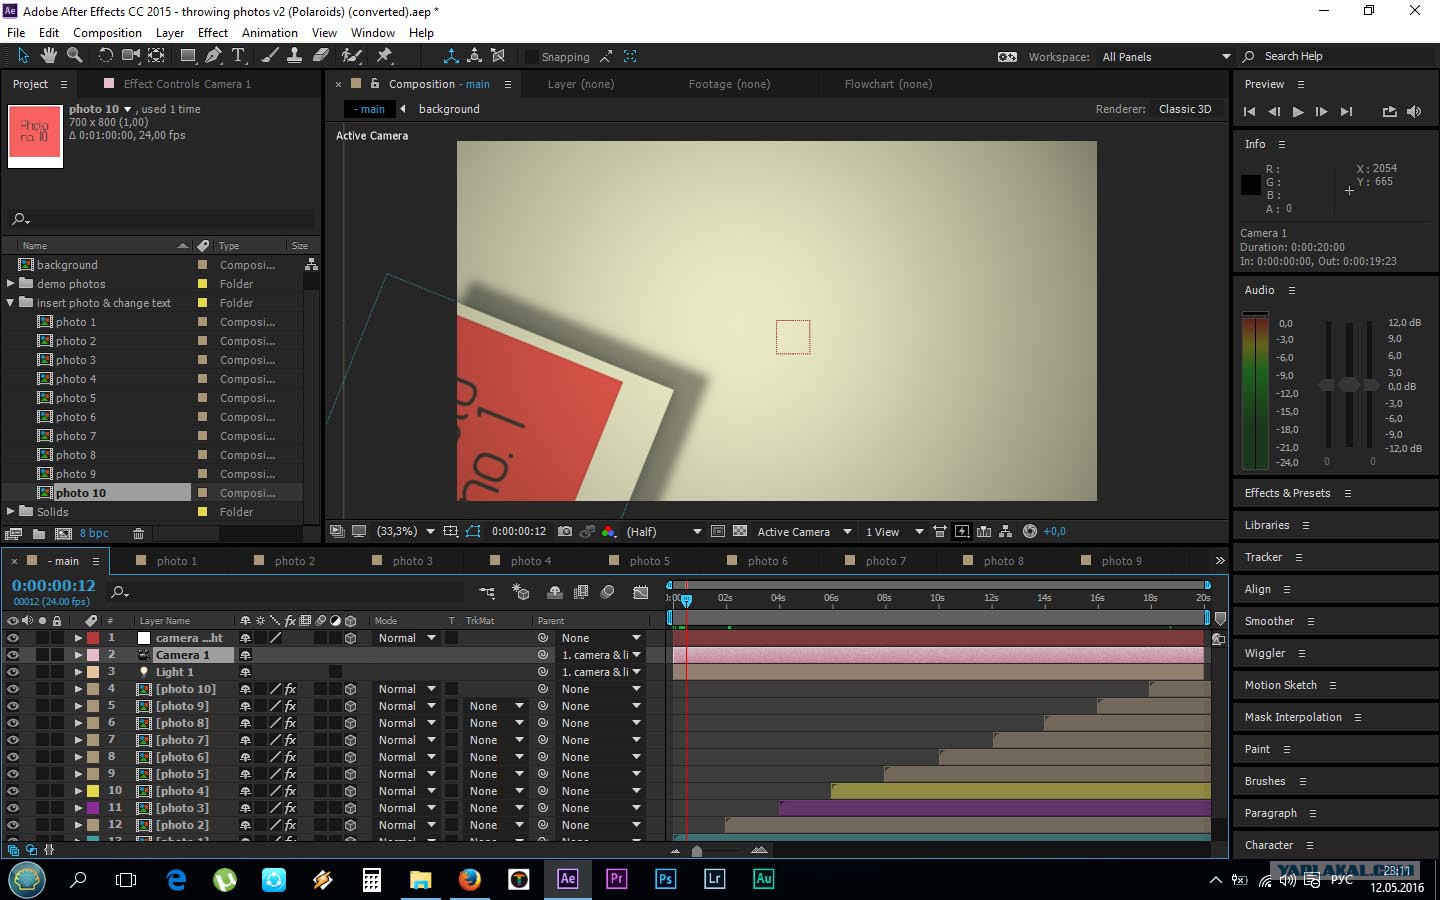Screen dimensions: 1440x900
Task: Pick the Horizontal Type tool
Action: click(x=238, y=56)
